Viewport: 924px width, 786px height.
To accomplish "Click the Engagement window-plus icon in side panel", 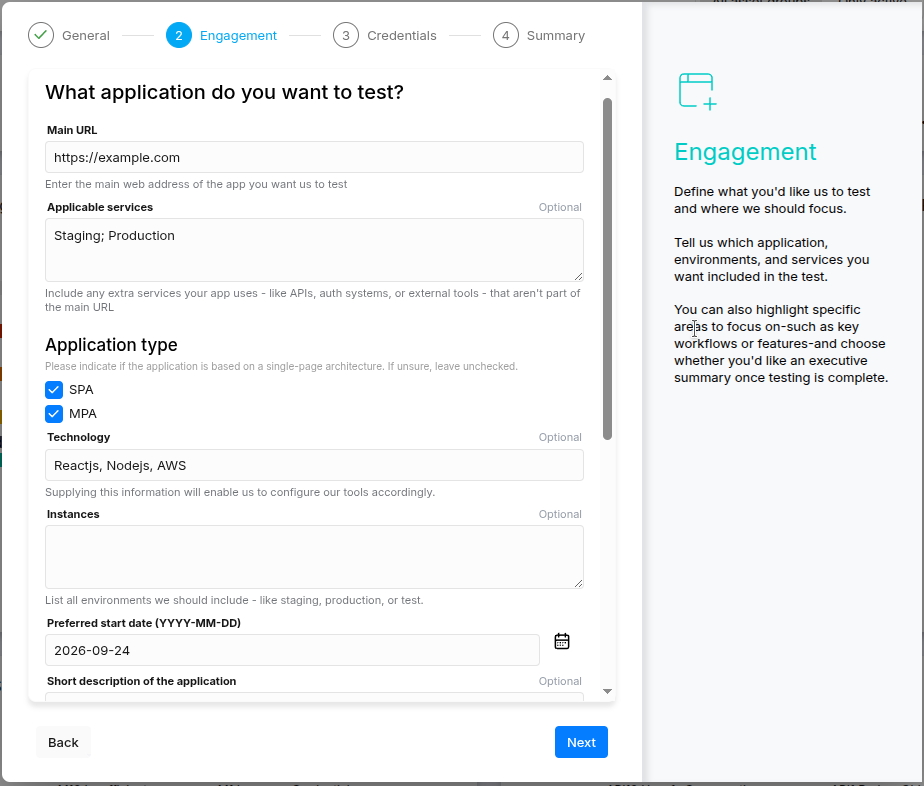I will coord(698,91).
